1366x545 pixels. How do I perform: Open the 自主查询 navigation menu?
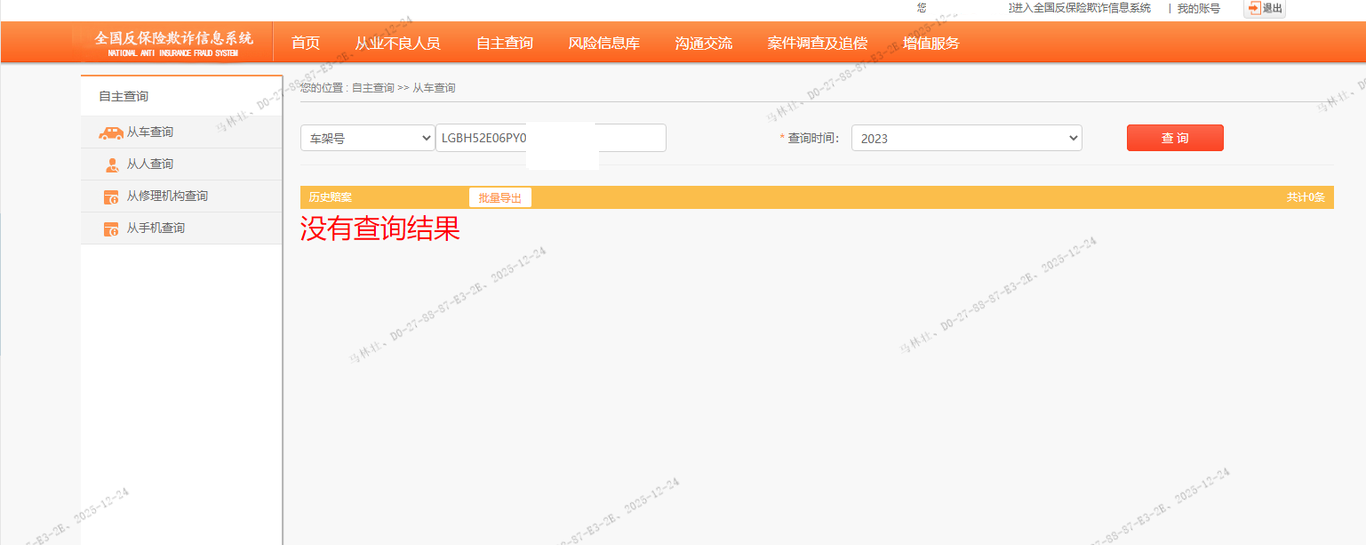504,43
